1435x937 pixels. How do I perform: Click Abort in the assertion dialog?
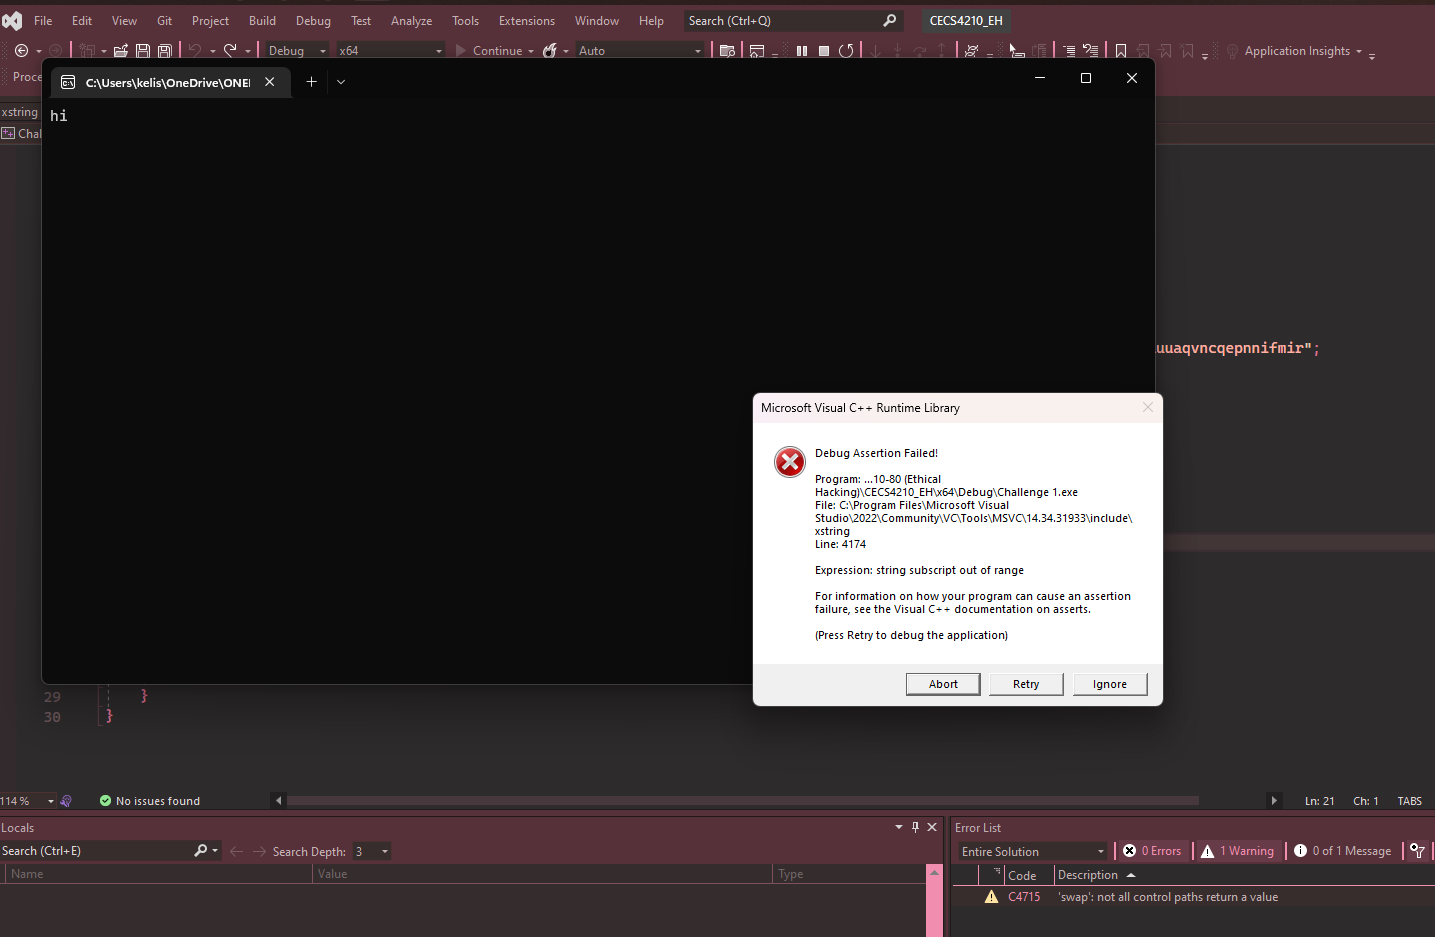(943, 684)
